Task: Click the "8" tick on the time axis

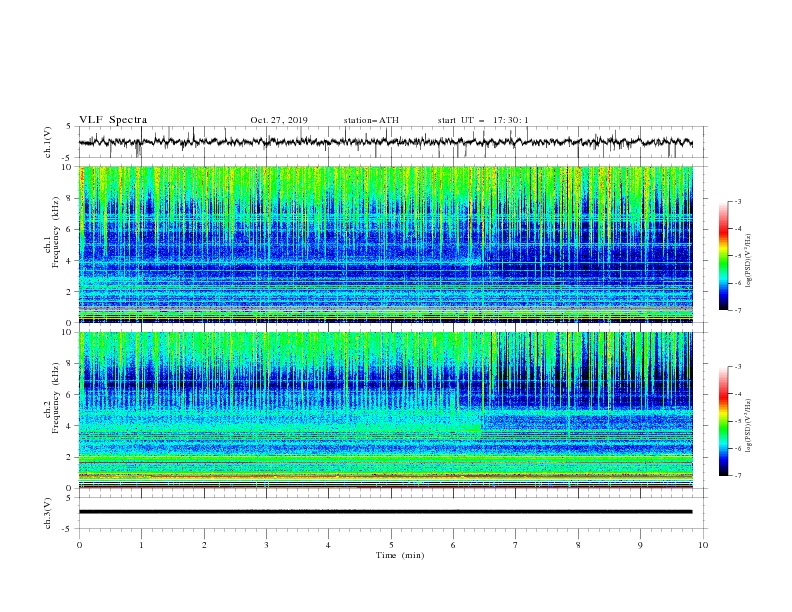Action: [578, 545]
